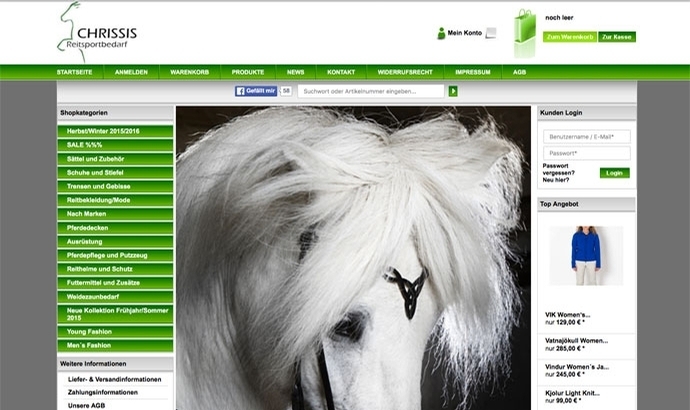
Task: Click the nur 129,00 € price
Action: coord(565,322)
